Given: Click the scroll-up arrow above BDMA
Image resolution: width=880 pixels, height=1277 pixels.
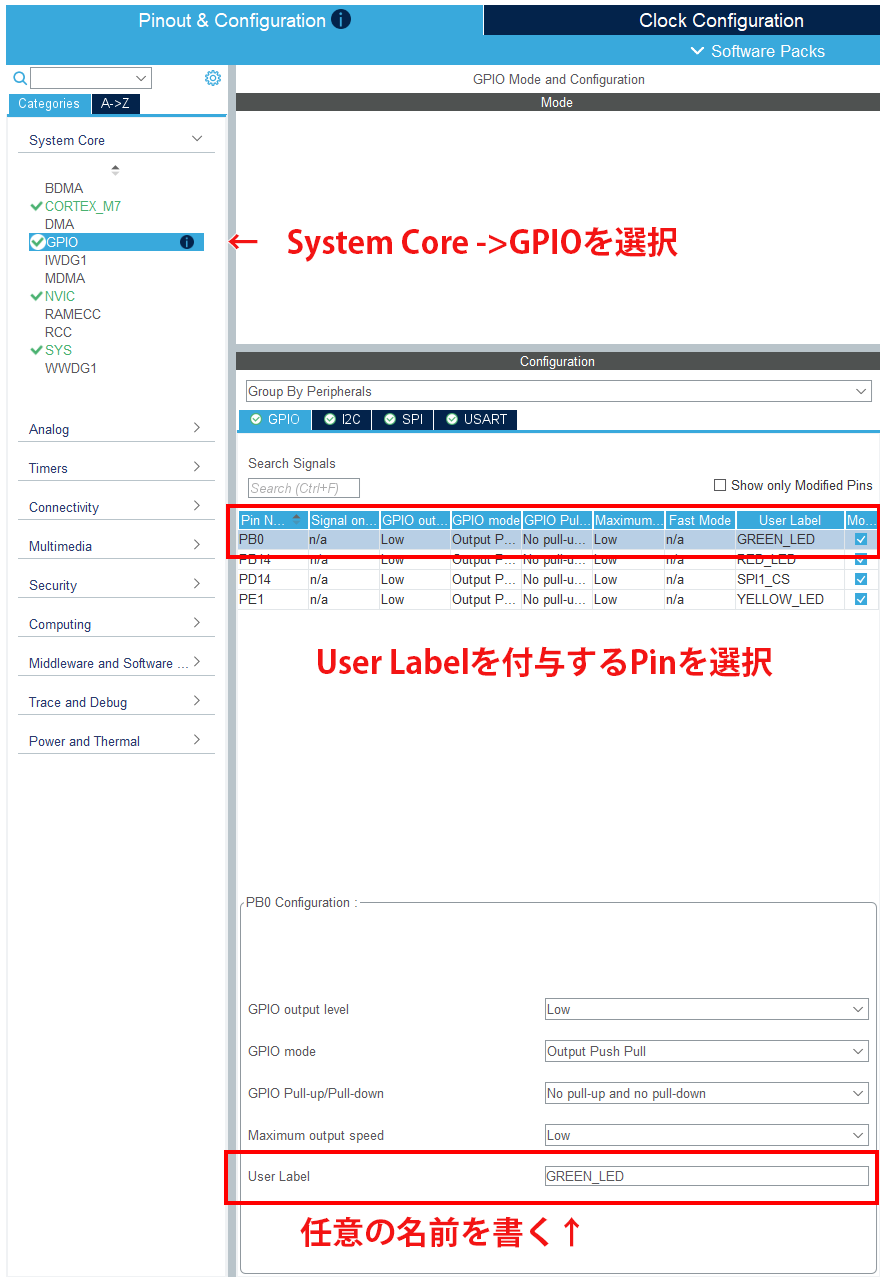Looking at the screenshot, I should [115, 167].
